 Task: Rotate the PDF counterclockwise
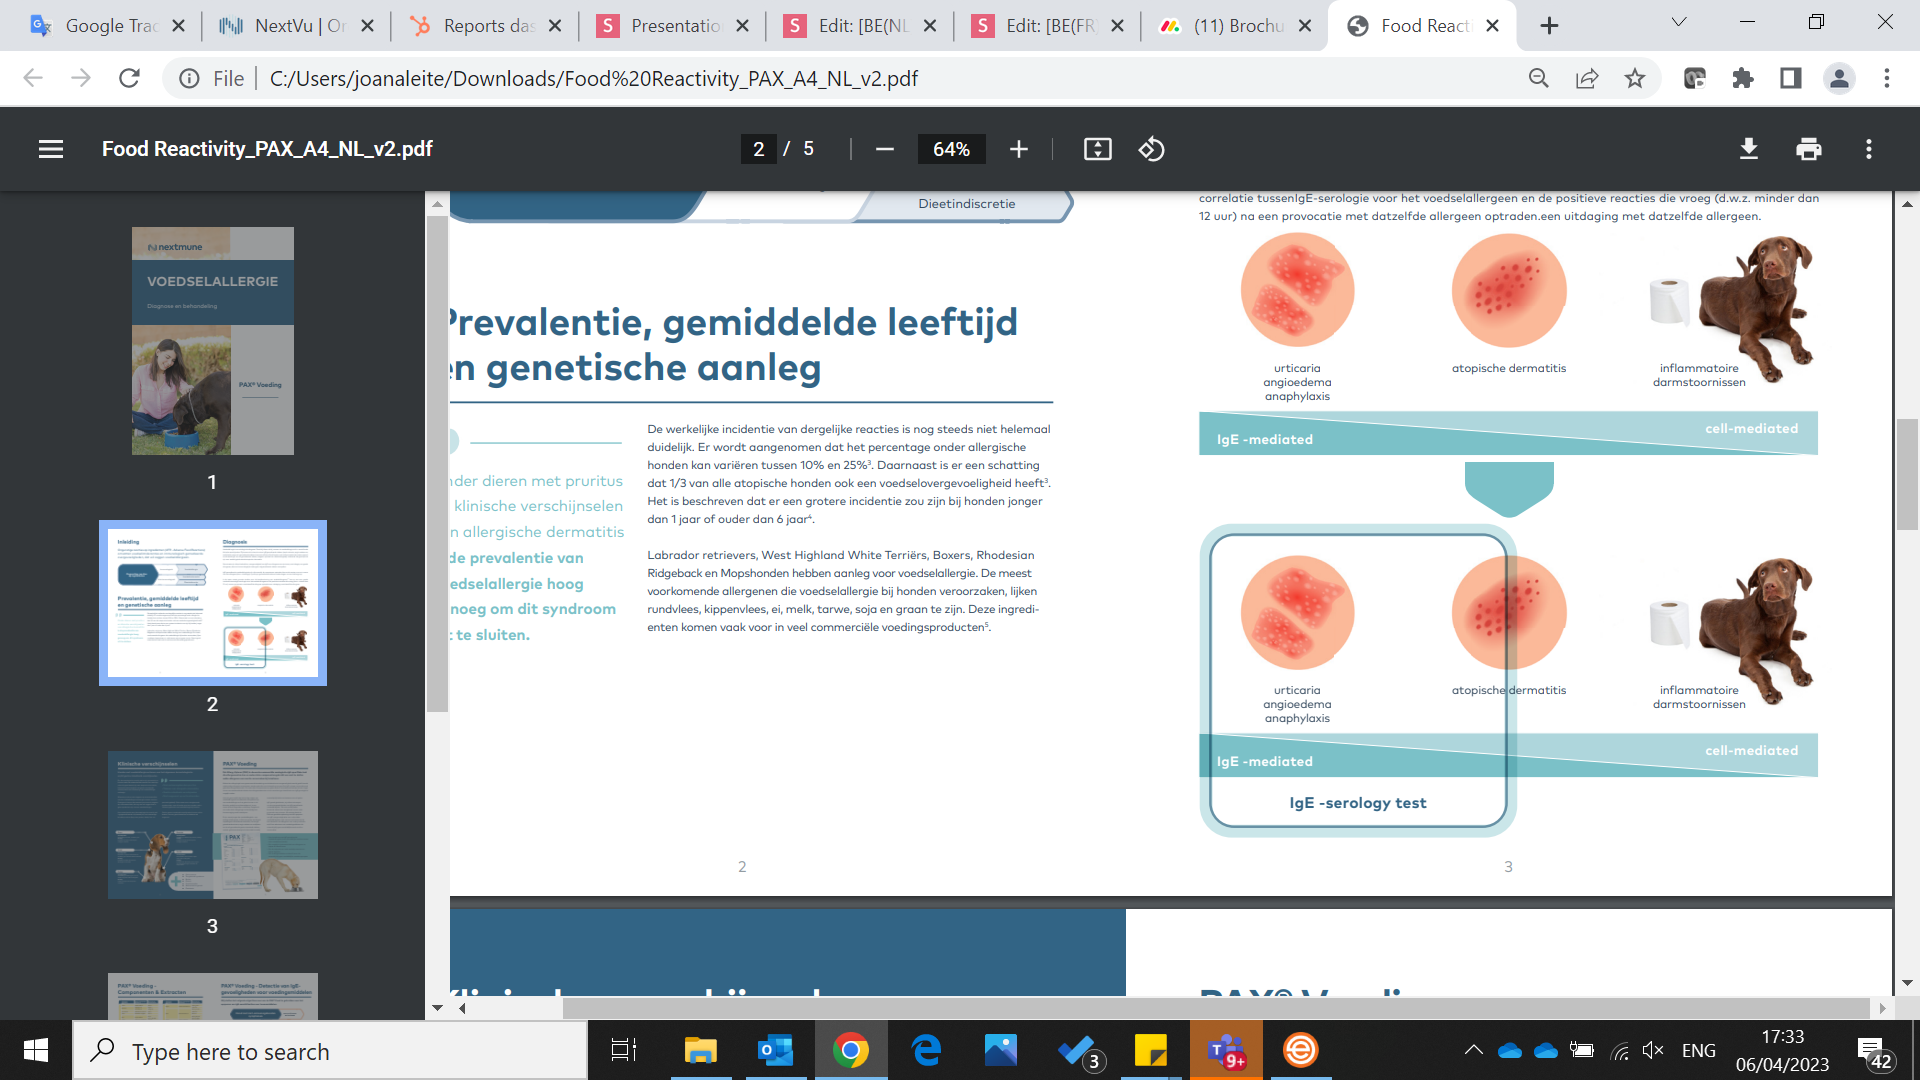tap(1151, 149)
